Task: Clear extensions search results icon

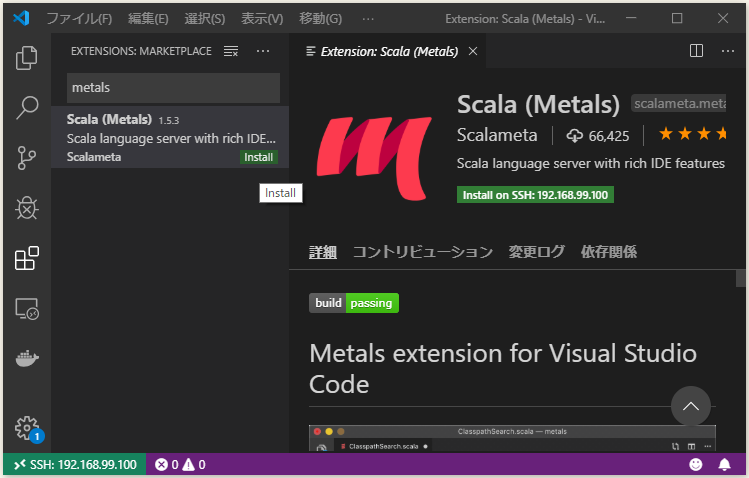Action: [x=231, y=51]
